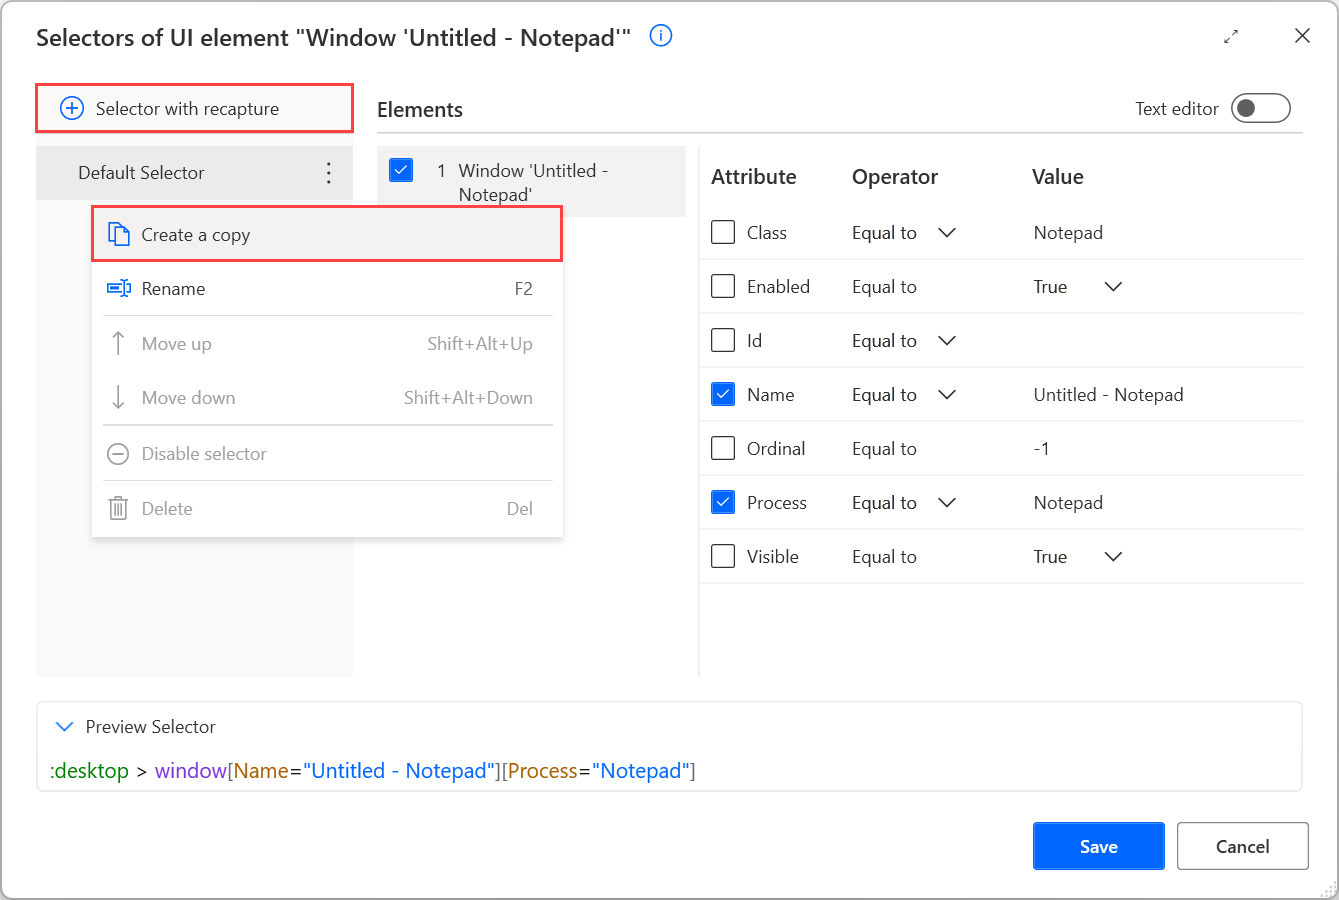1339x900 pixels.
Task: Click the Disable selector icon
Action: 118,454
